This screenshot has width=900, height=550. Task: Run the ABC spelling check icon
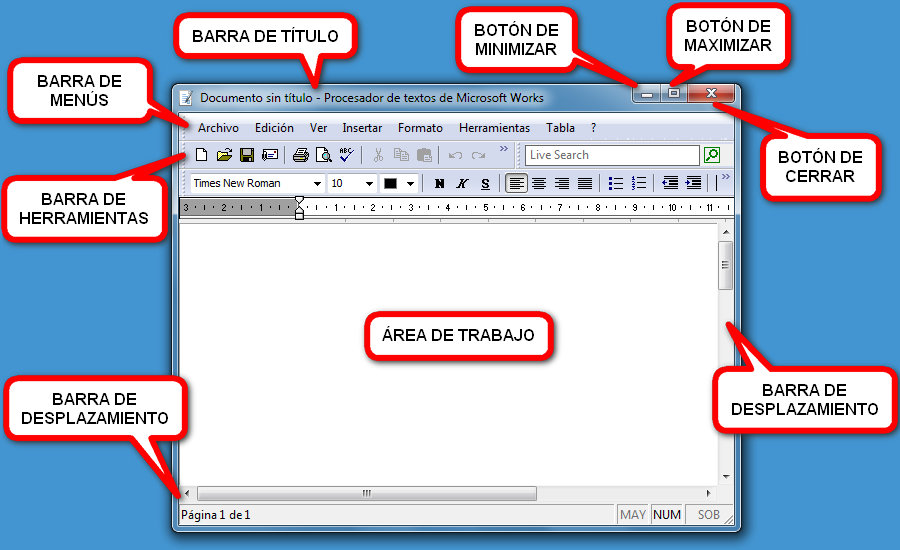[x=346, y=154]
